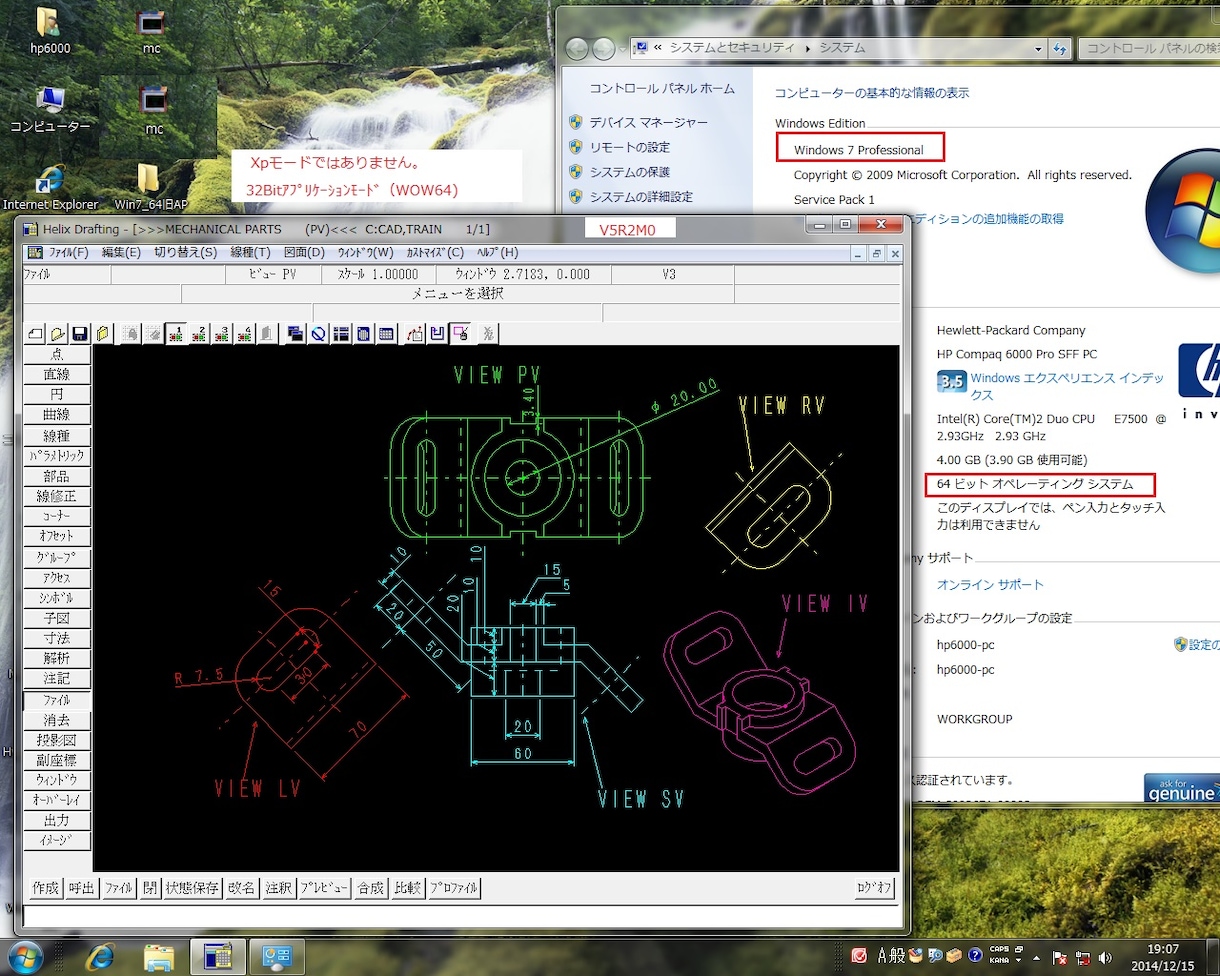Select the コンピューター desktop icon

(x=50, y=109)
